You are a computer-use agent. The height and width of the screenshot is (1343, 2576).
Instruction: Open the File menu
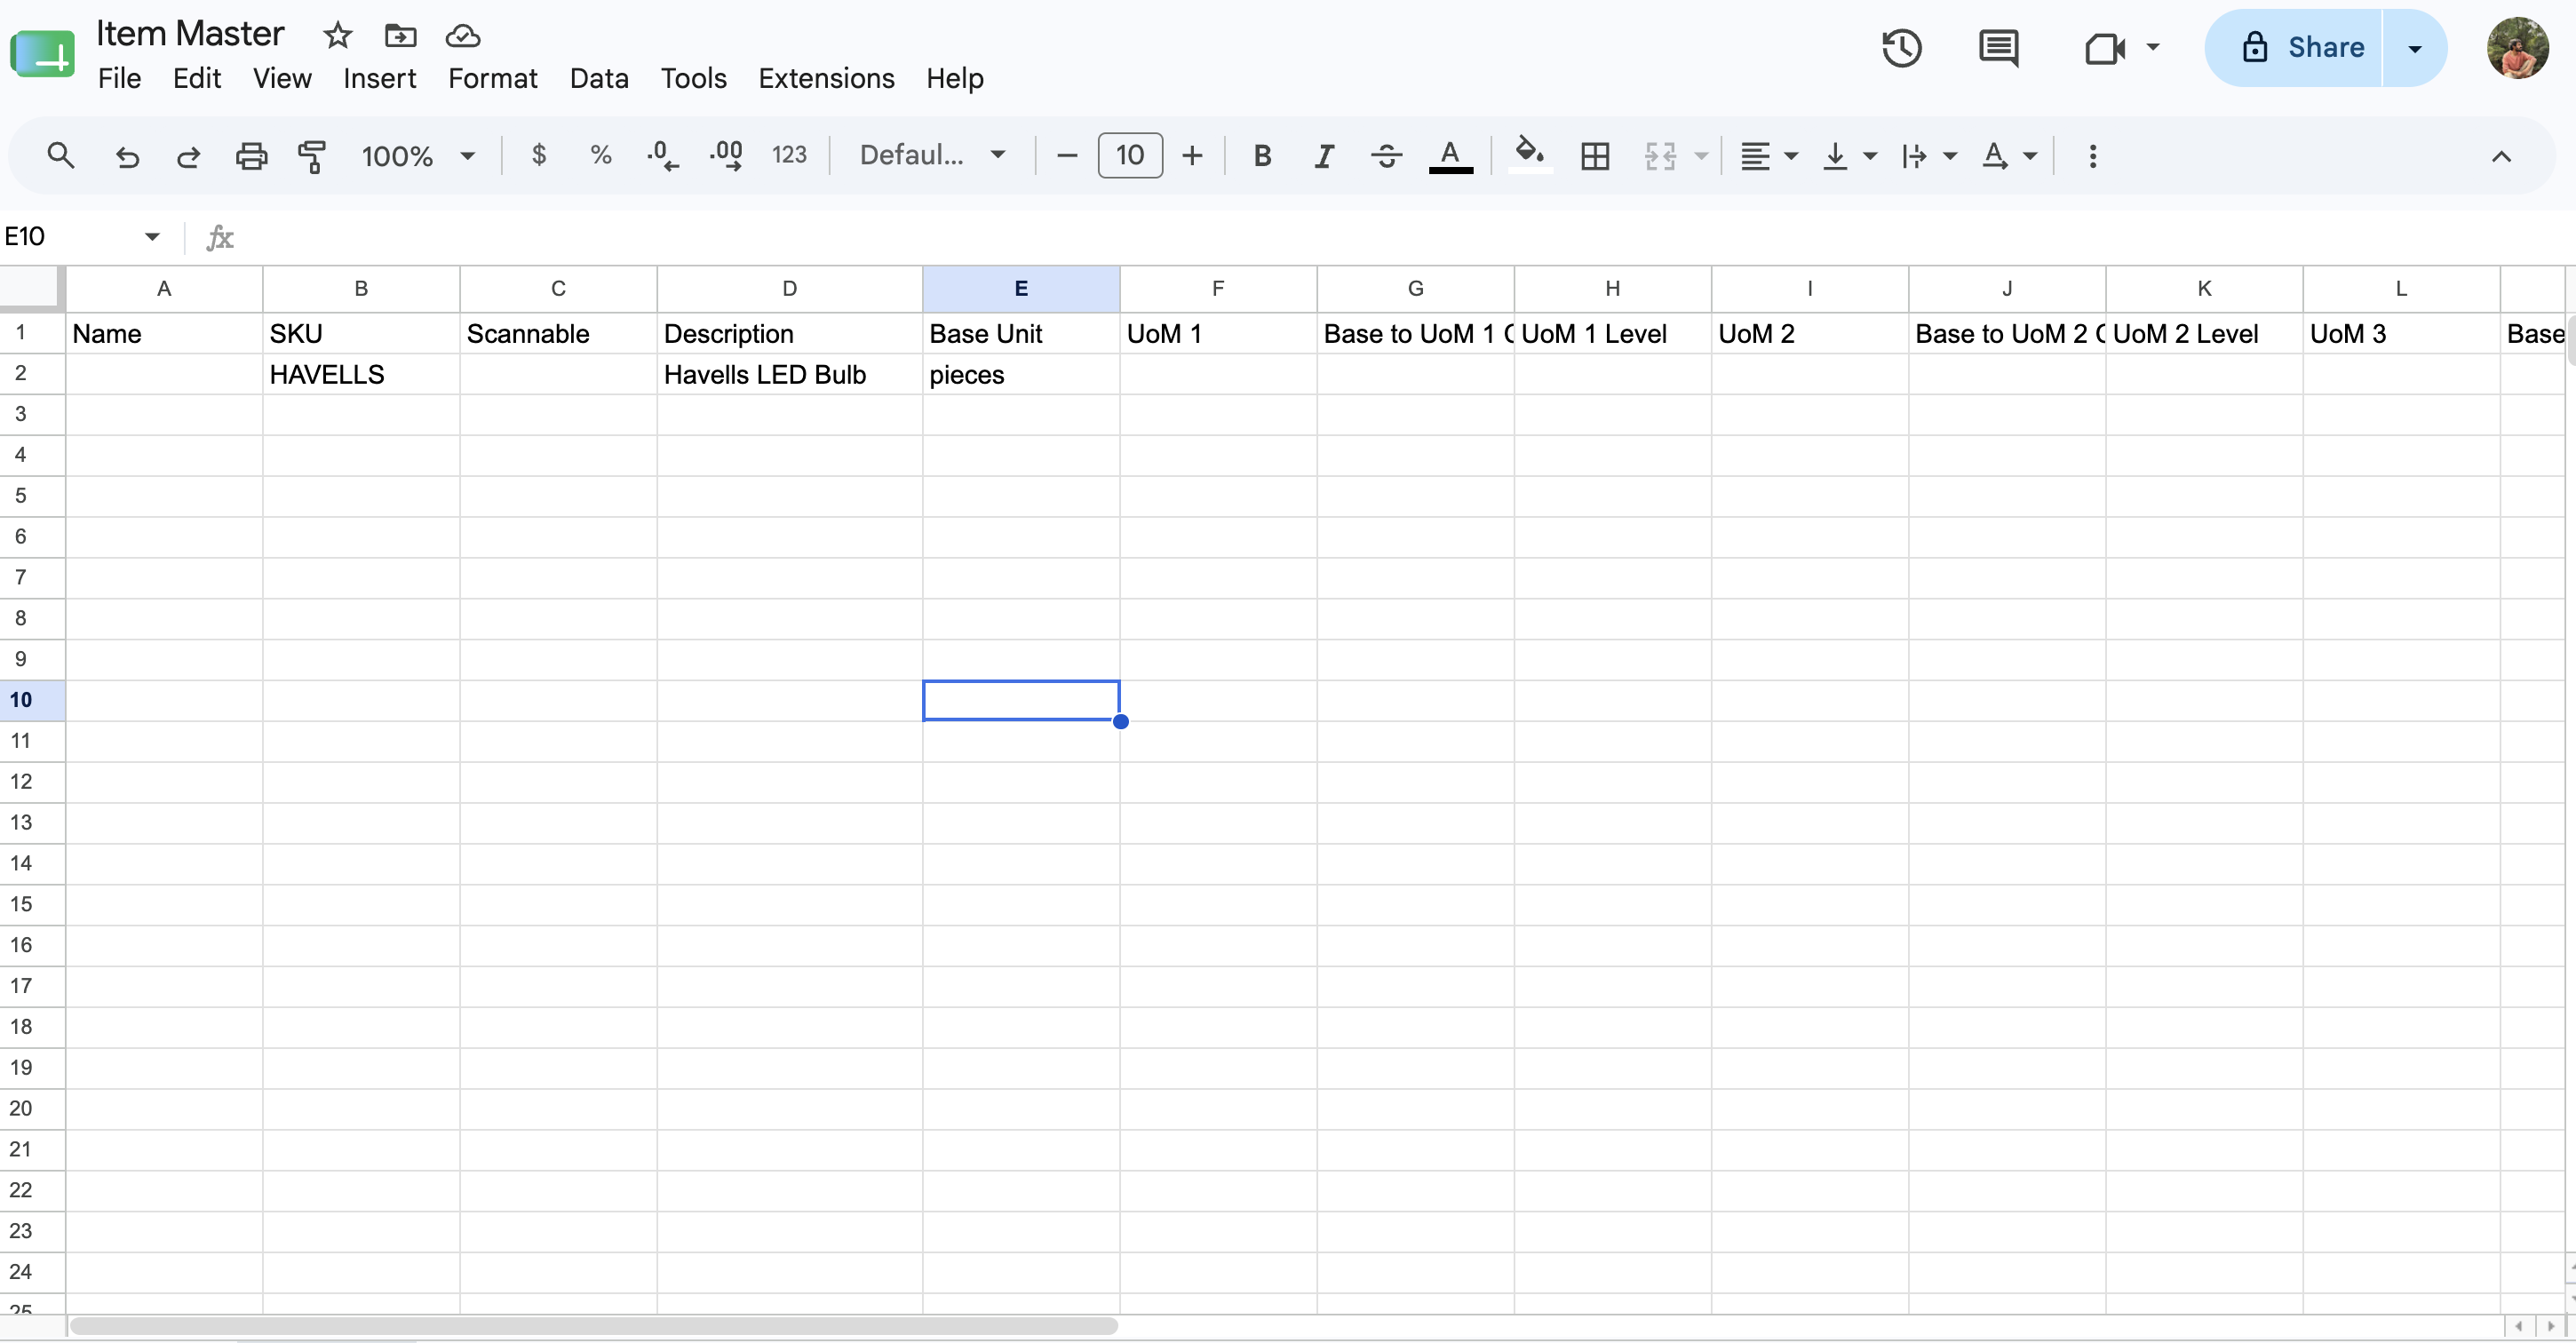(119, 78)
